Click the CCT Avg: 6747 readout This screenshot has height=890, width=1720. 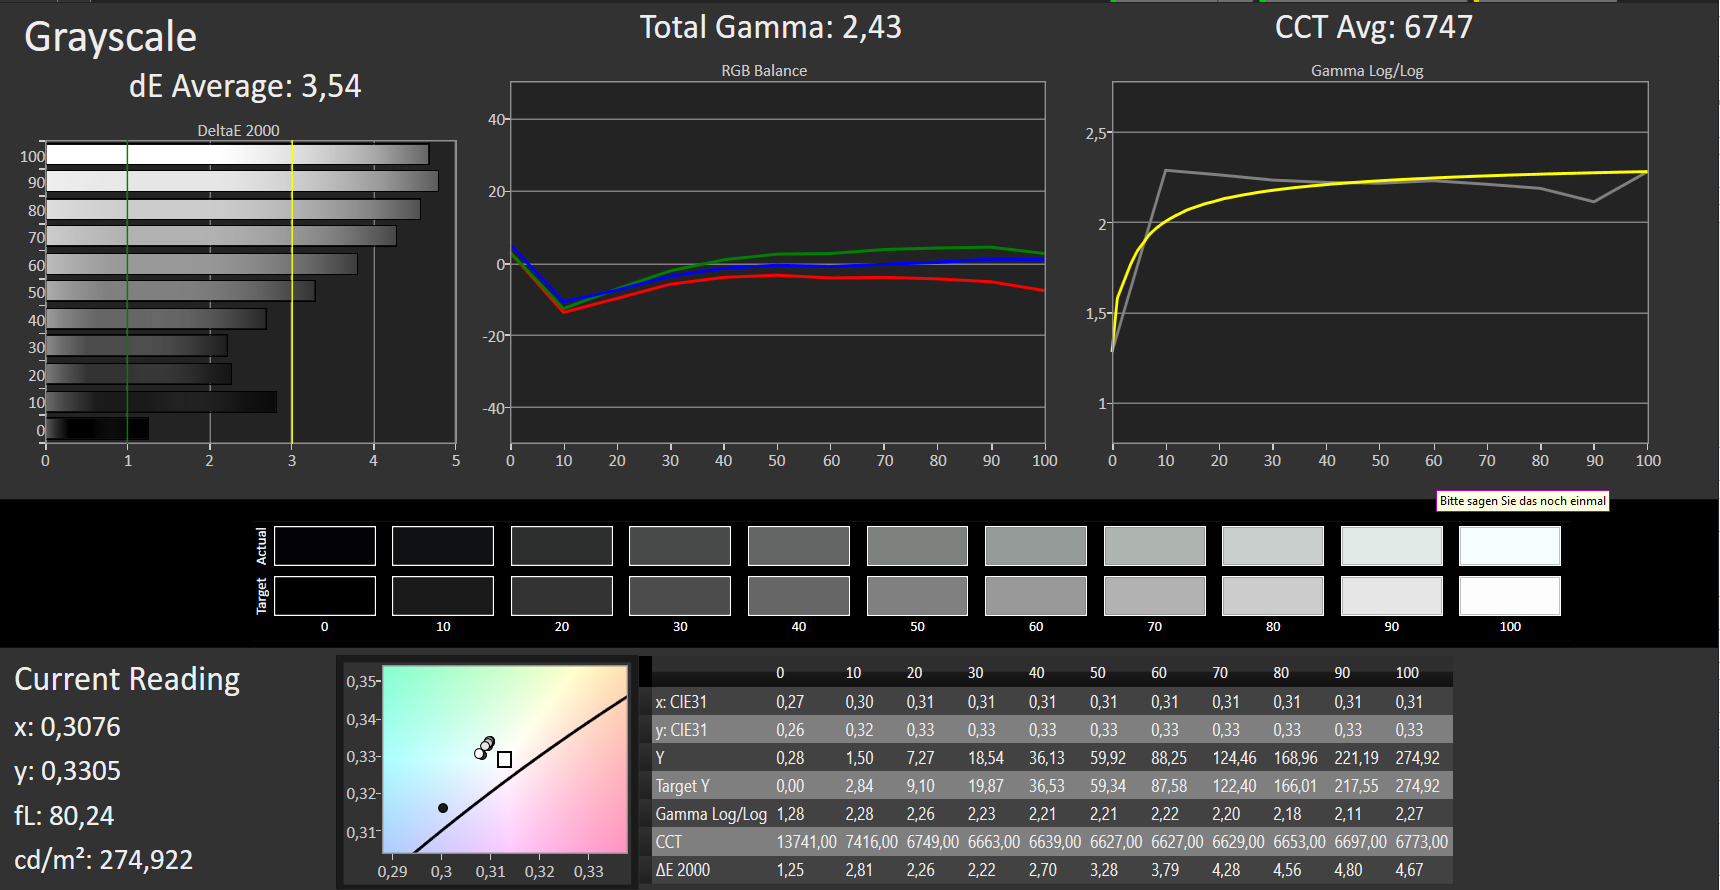click(1374, 27)
